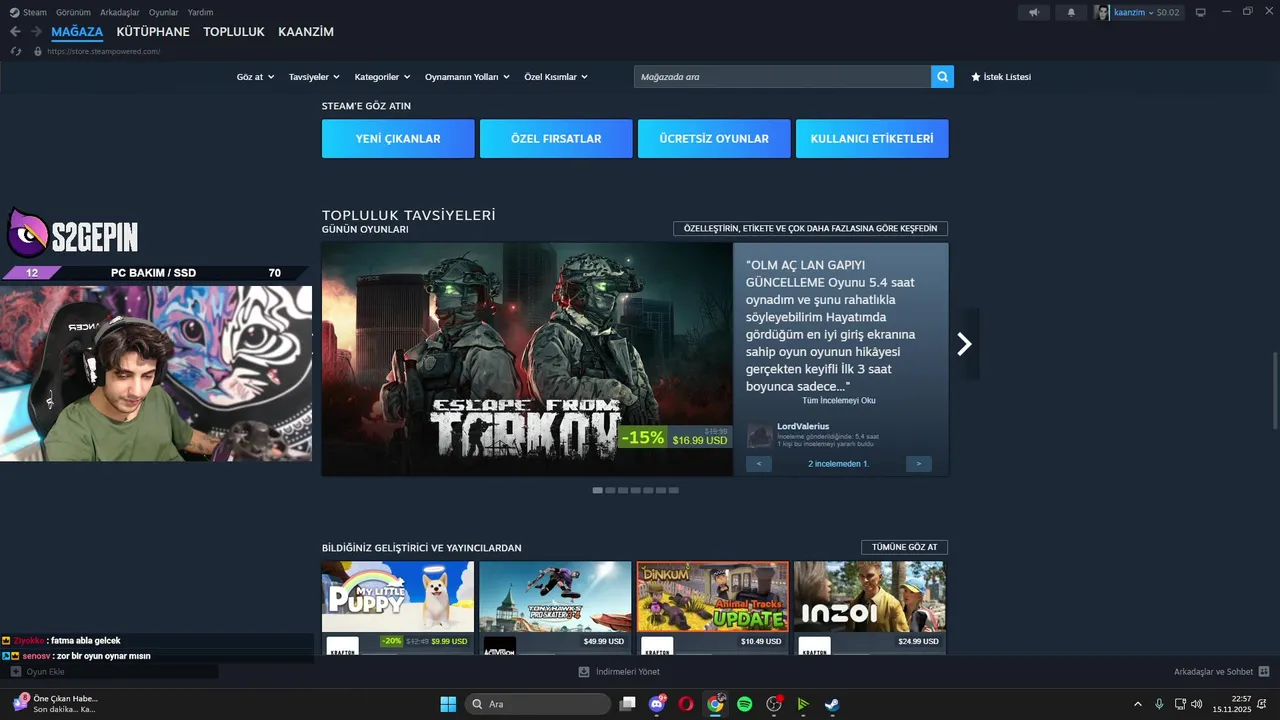The image size is (1280, 720).
Task: Open the Arkadaşlar ve Sohbet chat icon
Action: [x=1264, y=672]
